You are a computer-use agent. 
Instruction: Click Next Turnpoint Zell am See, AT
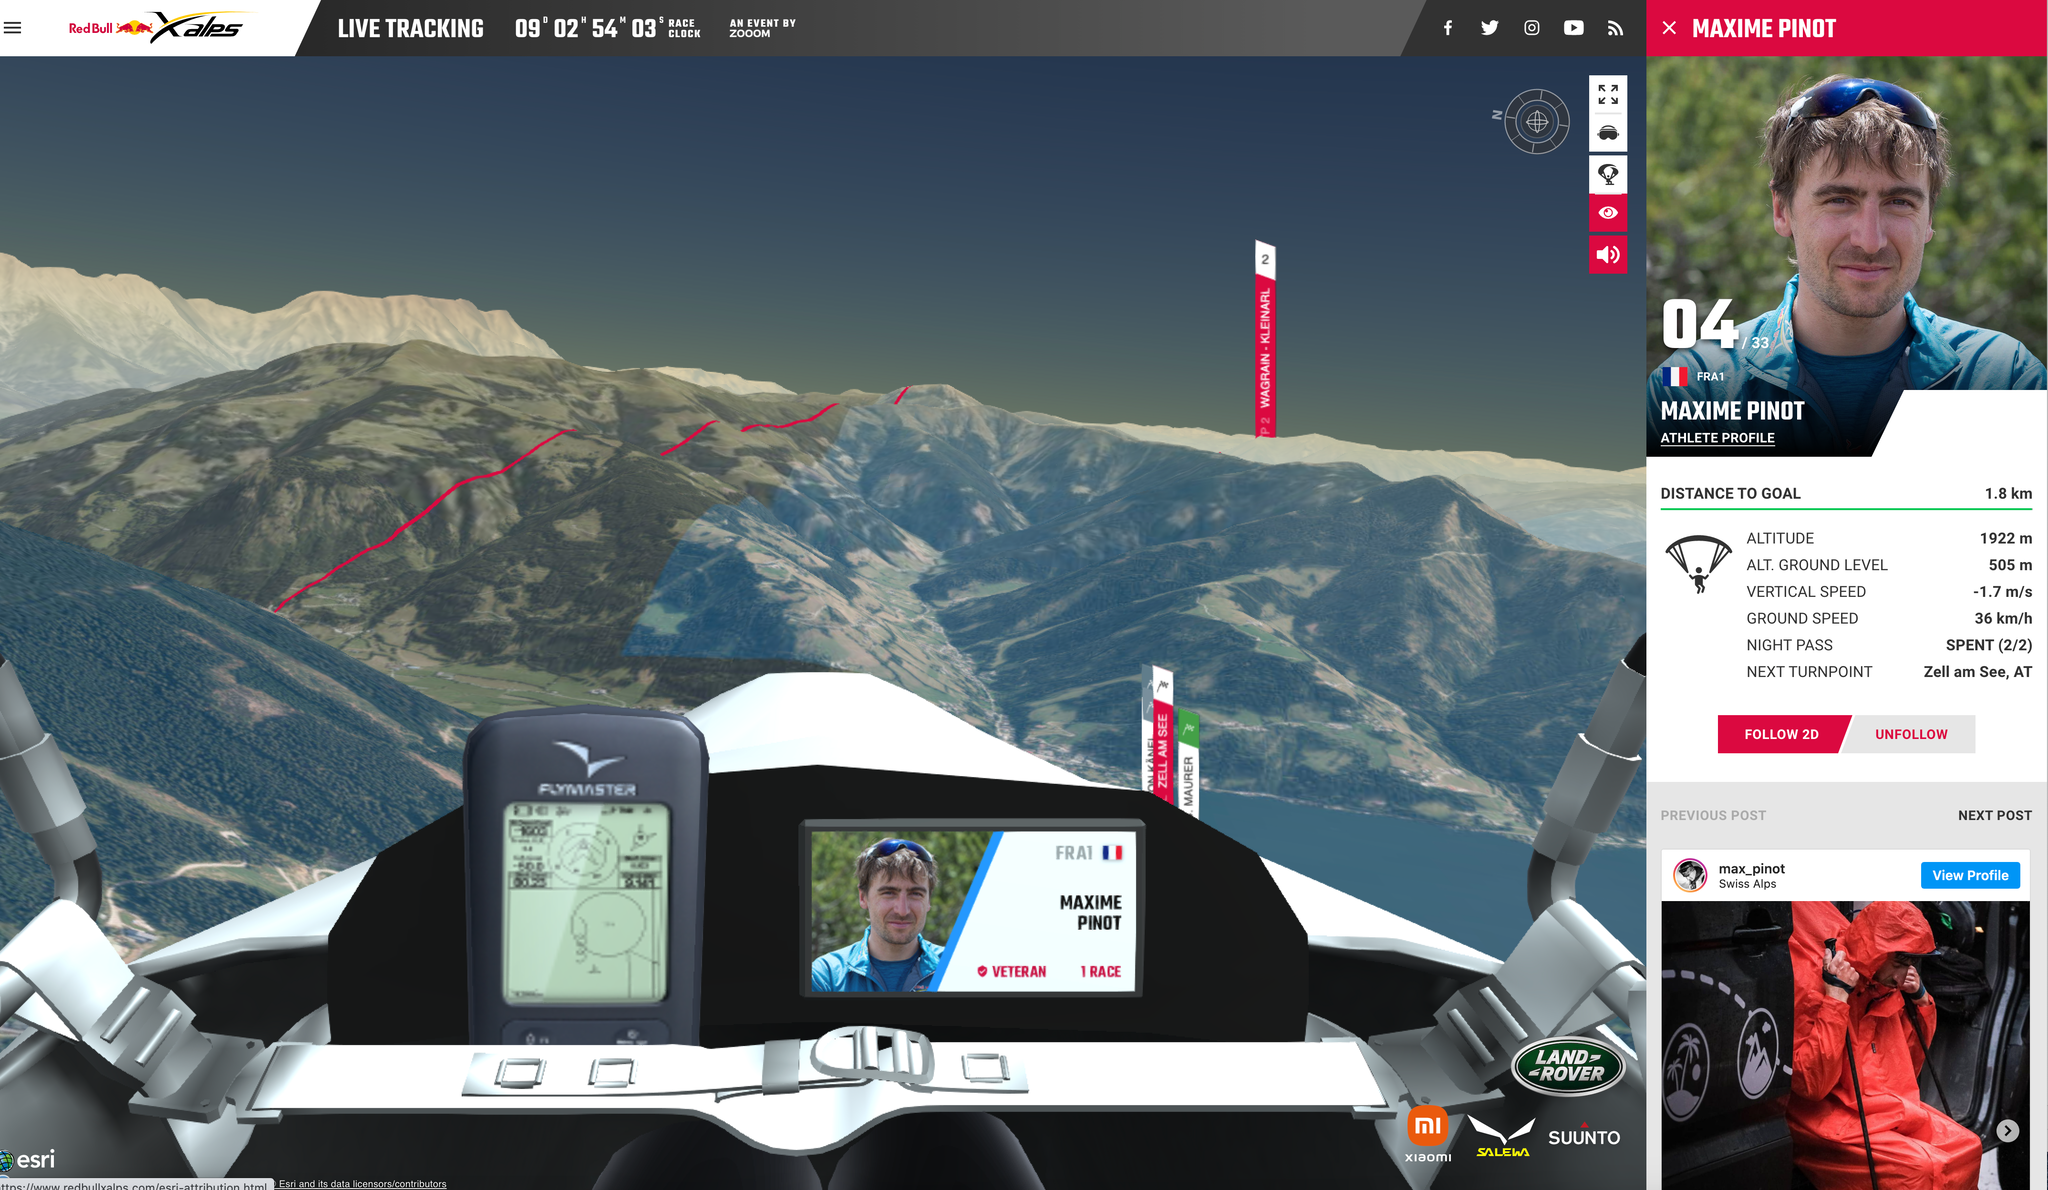[x=1977, y=672]
